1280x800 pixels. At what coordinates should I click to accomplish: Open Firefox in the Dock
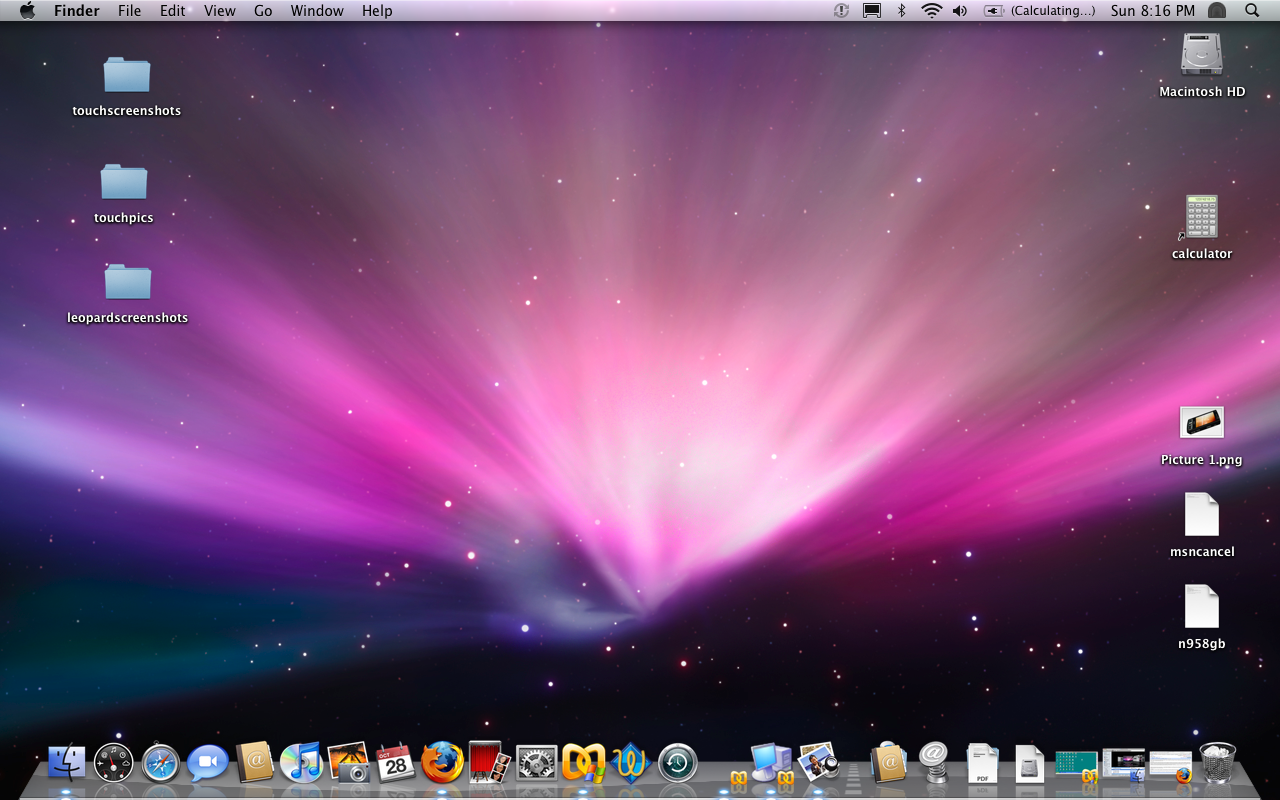[442, 763]
